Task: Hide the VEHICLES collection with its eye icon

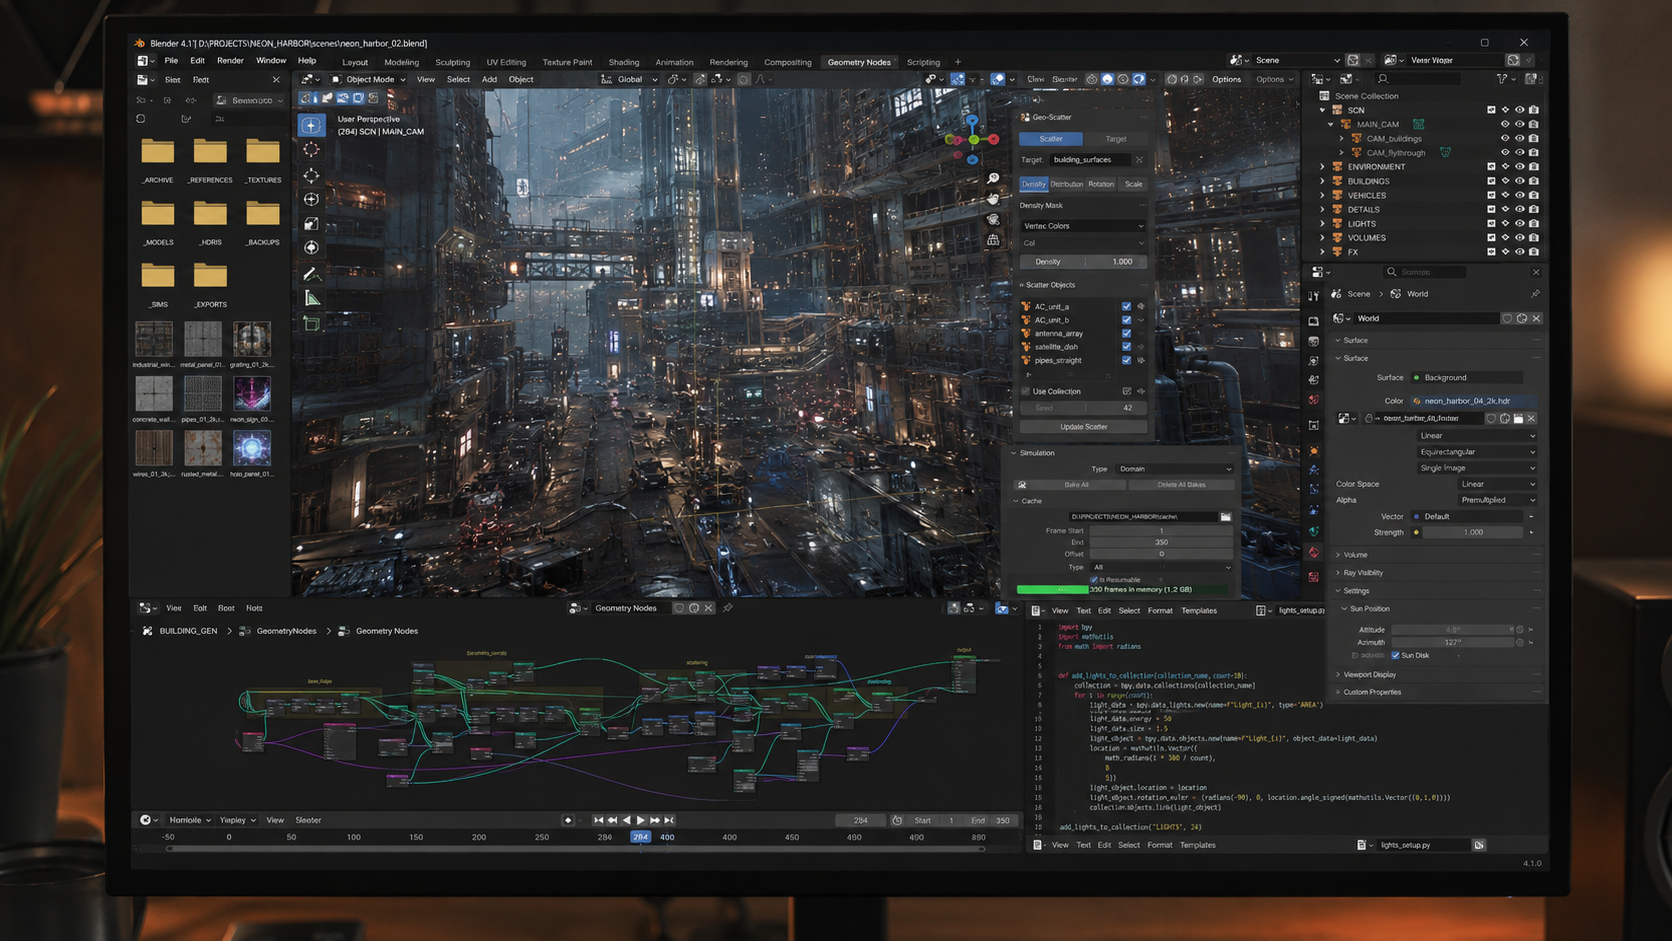Action: [x=1519, y=195]
